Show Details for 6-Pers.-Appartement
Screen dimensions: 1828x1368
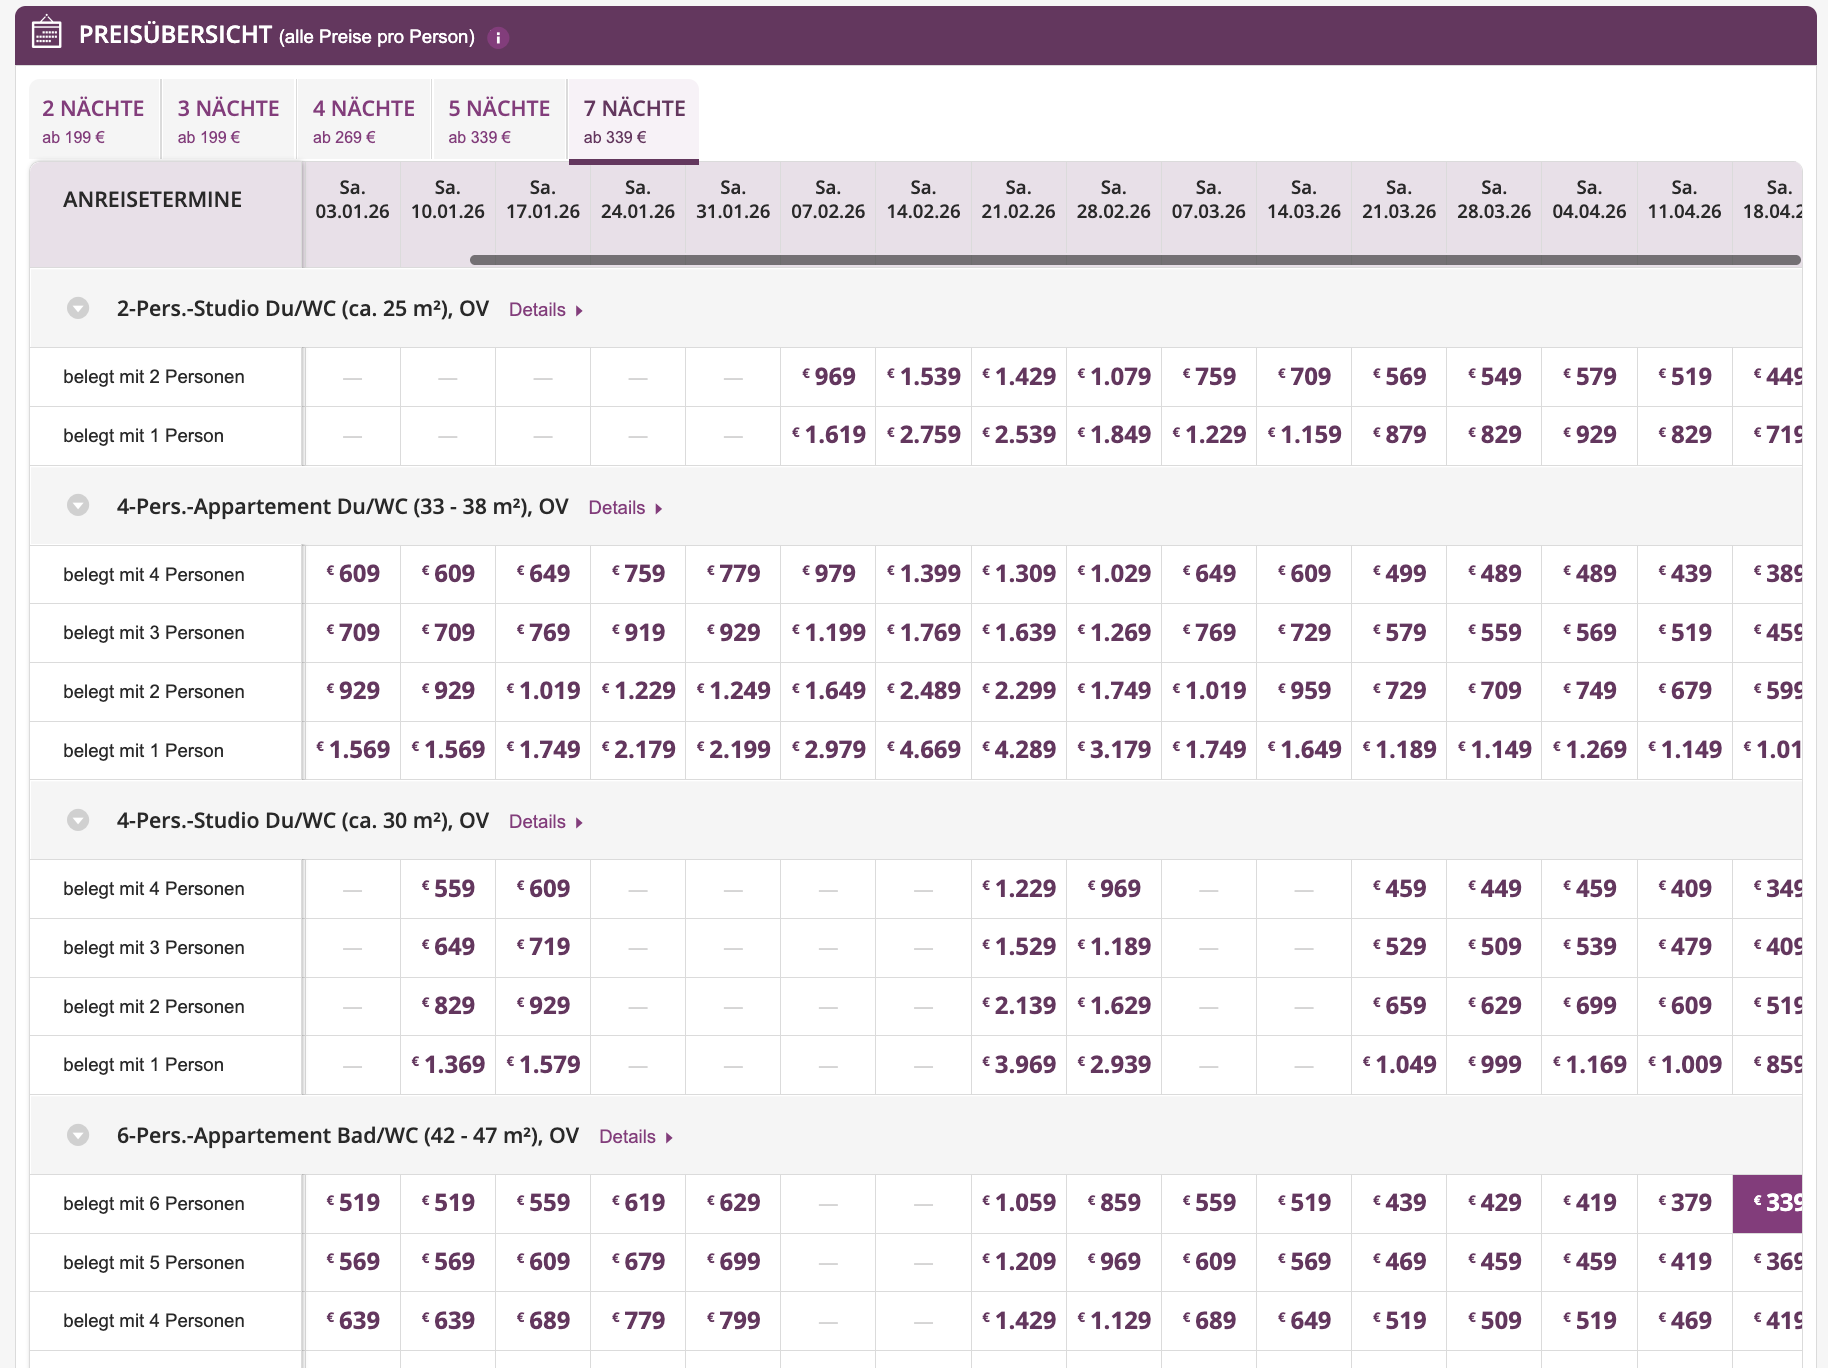click(x=635, y=1137)
